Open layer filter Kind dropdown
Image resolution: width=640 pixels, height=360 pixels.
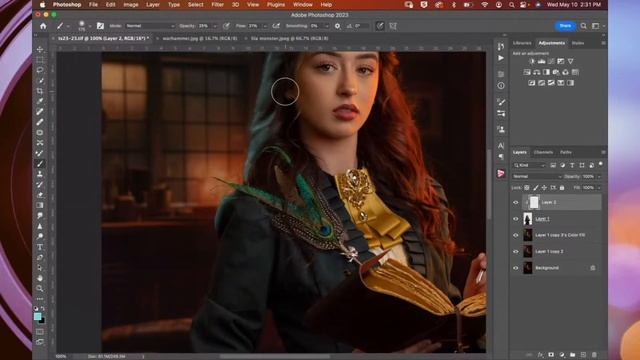[x=529, y=165]
